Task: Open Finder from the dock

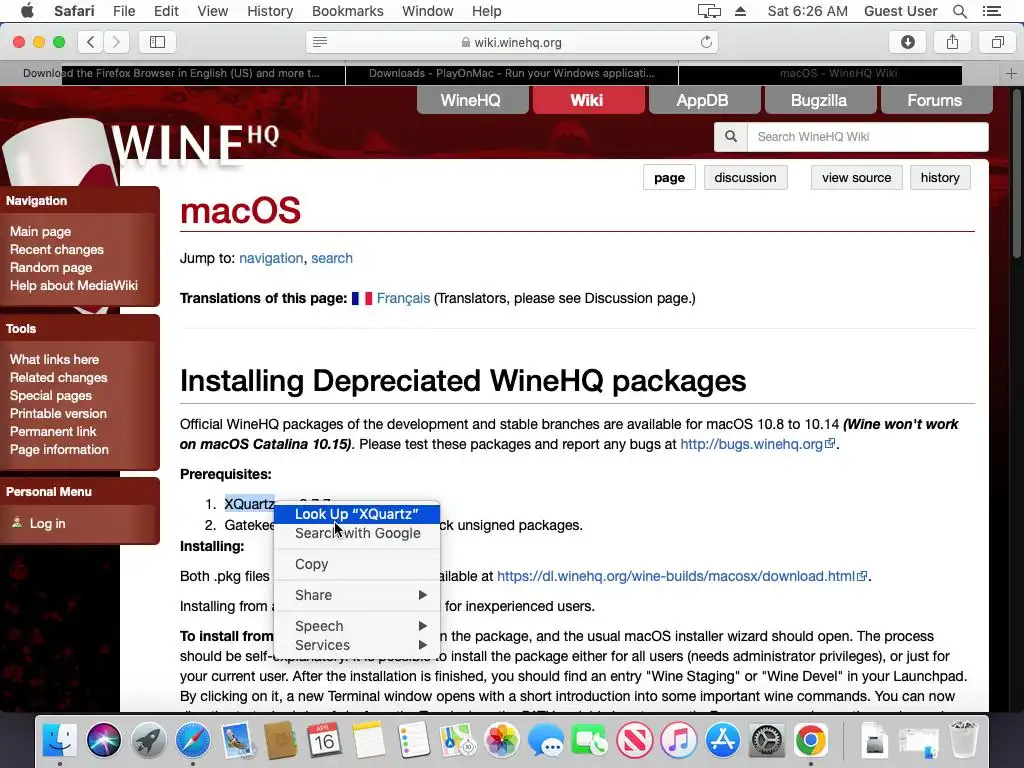Action: point(59,741)
